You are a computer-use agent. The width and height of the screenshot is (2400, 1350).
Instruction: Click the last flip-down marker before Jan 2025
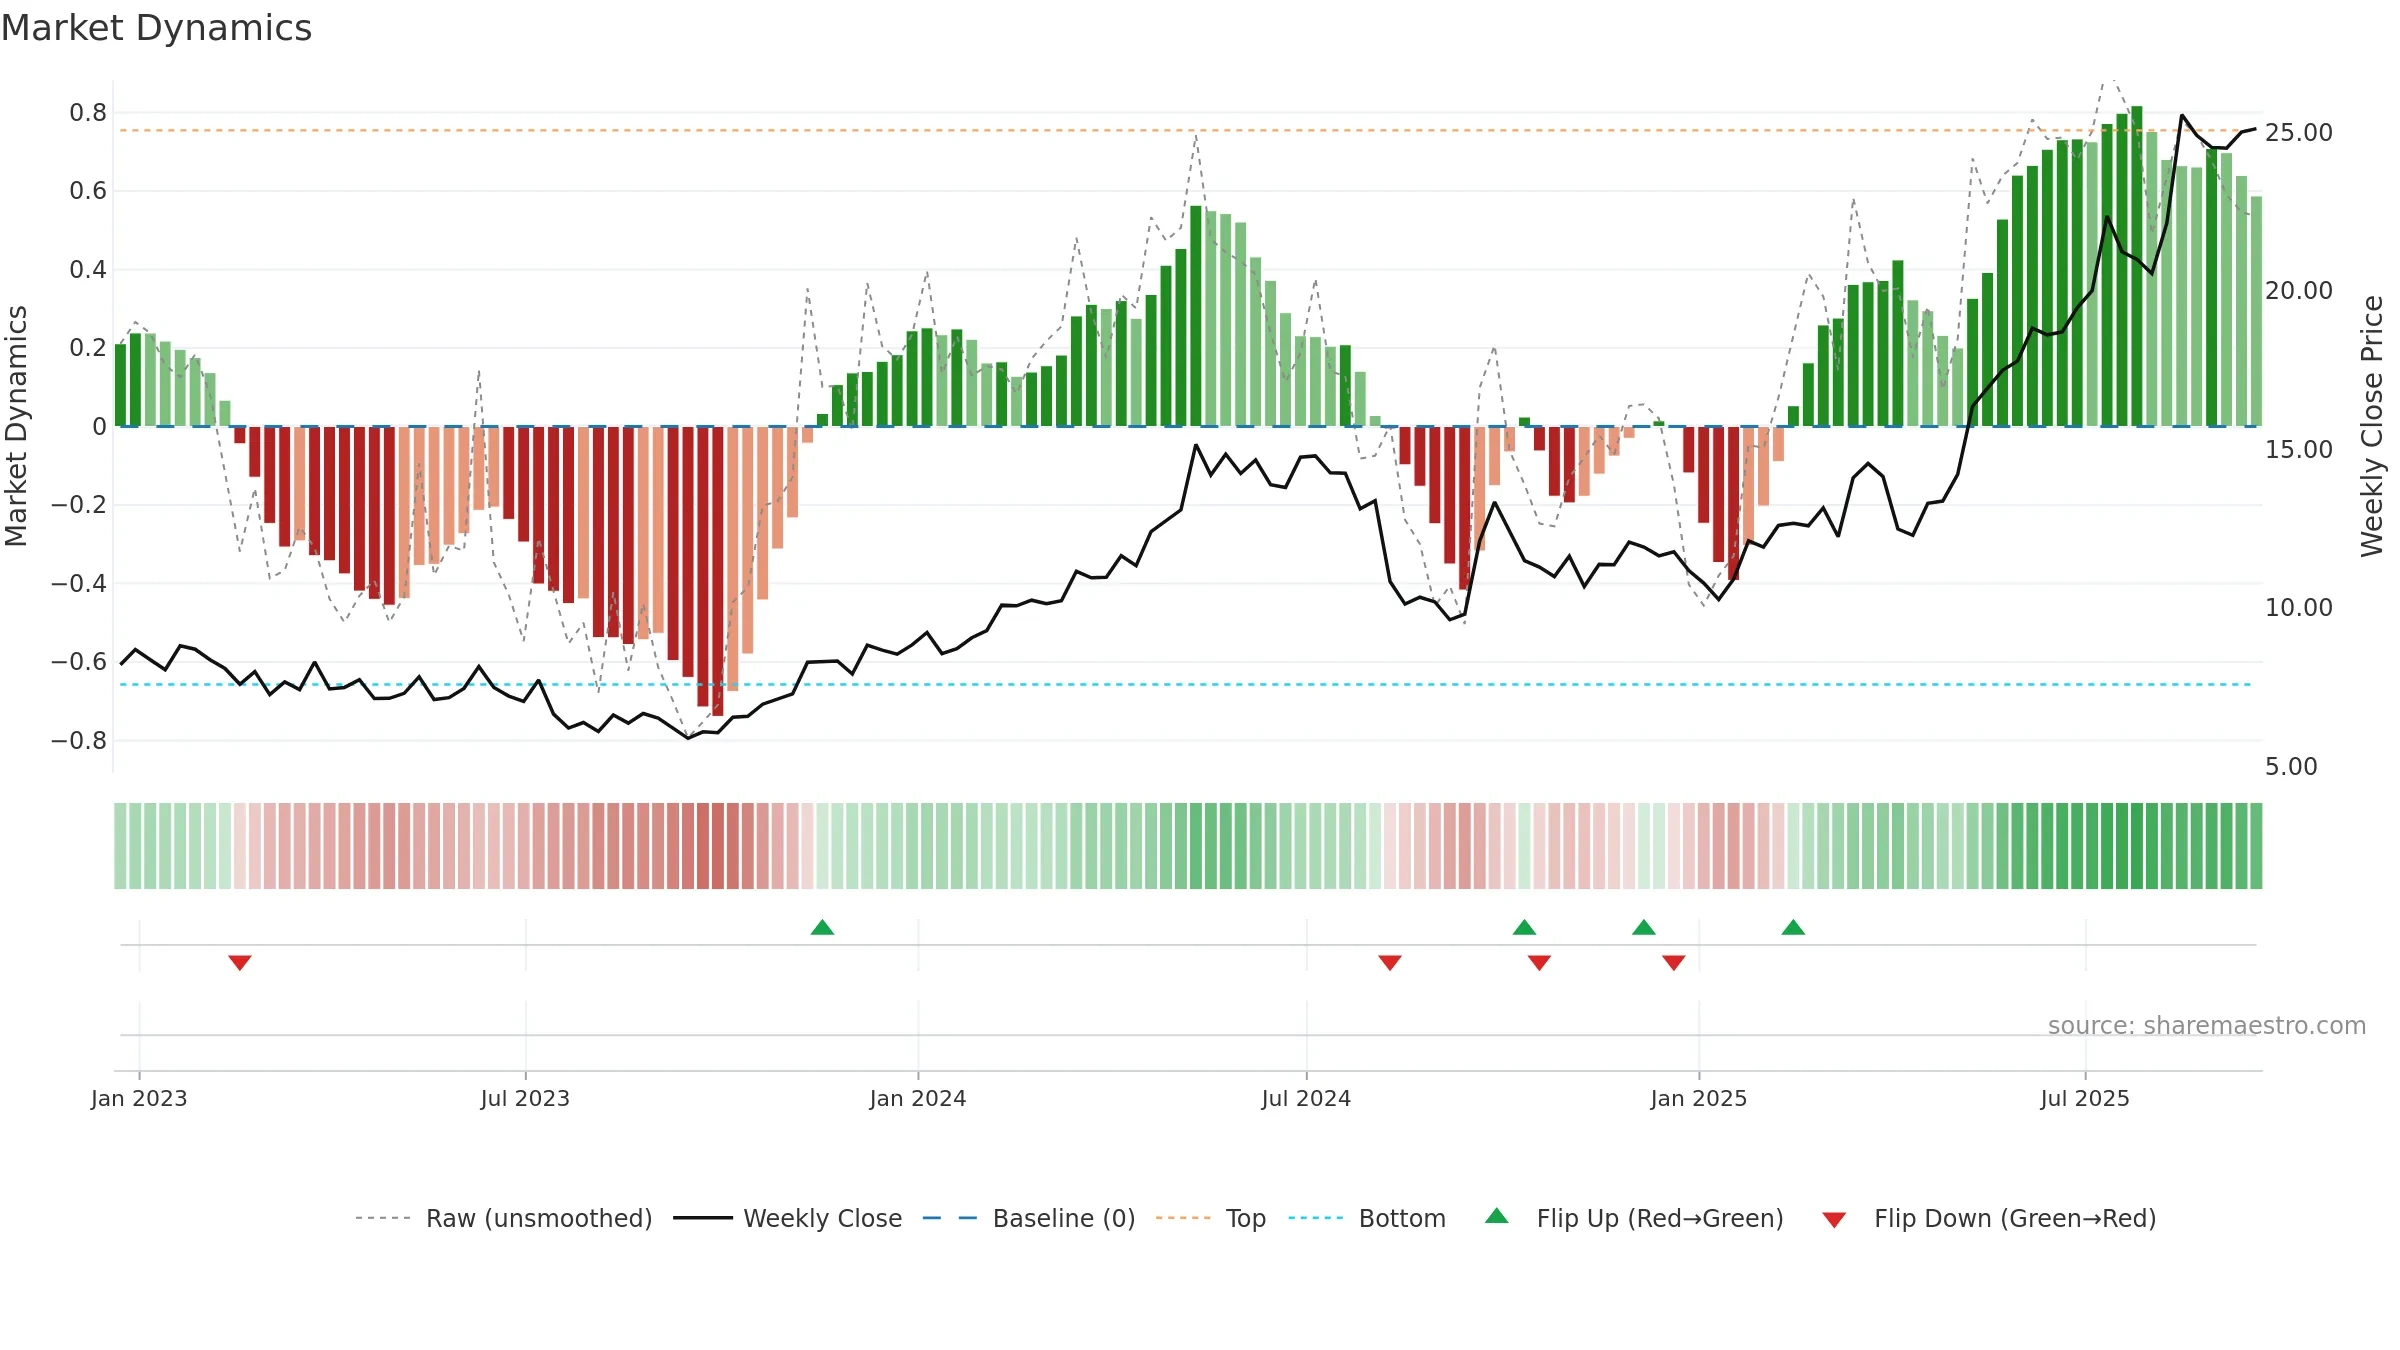point(1674,962)
